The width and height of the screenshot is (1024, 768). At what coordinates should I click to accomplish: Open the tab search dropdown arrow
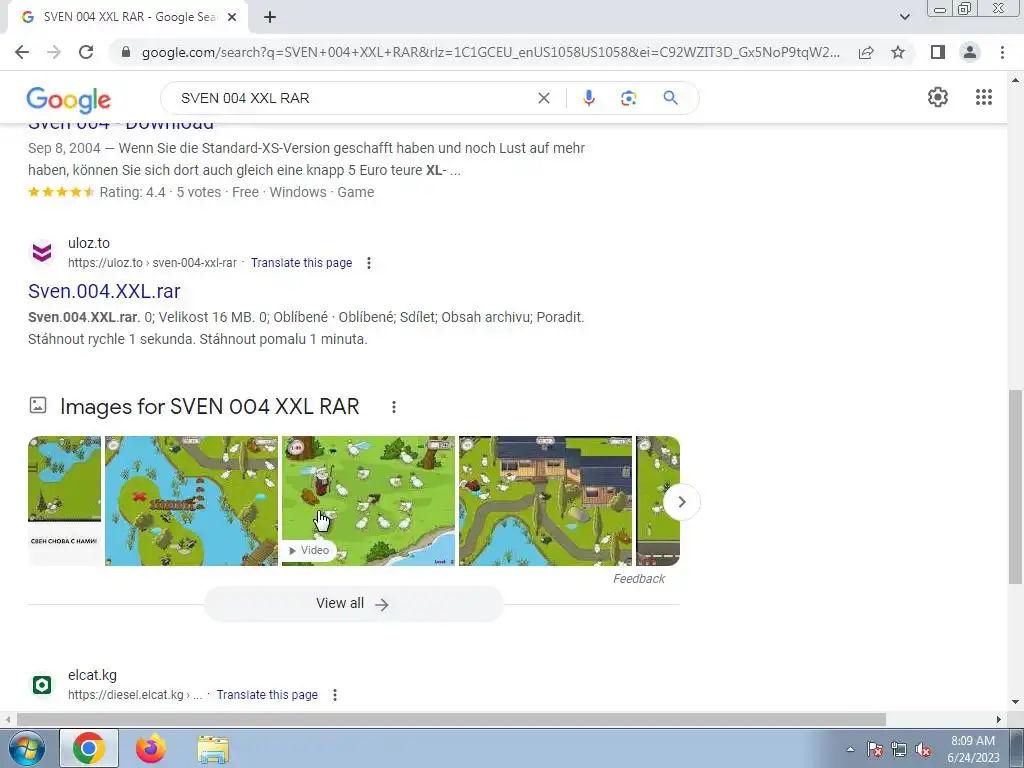click(x=904, y=17)
